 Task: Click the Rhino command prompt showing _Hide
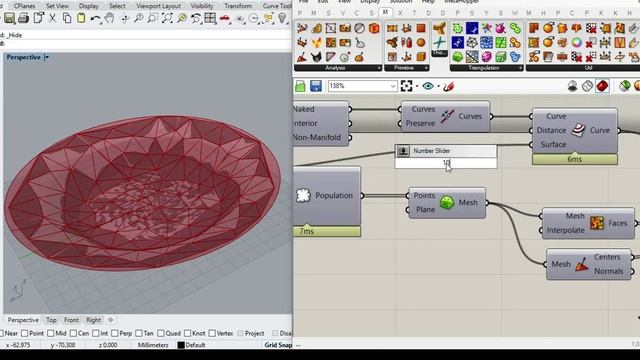[x=146, y=35]
